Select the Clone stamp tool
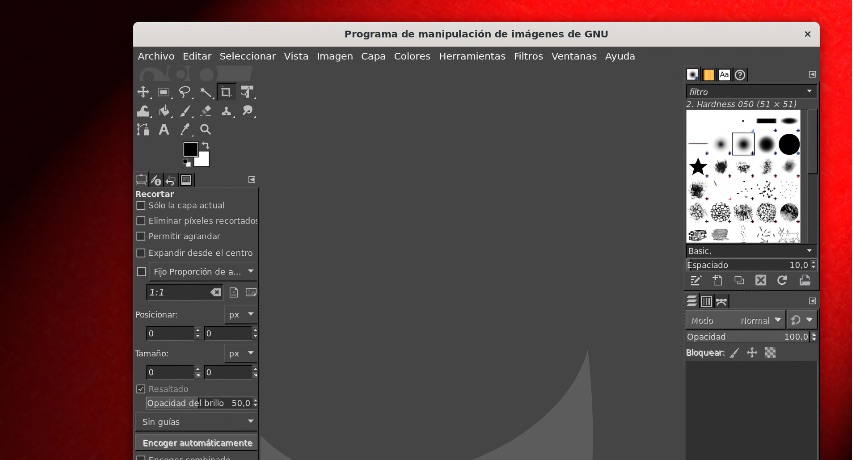The height and width of the screenshot is (460, 853). (226, 111)
